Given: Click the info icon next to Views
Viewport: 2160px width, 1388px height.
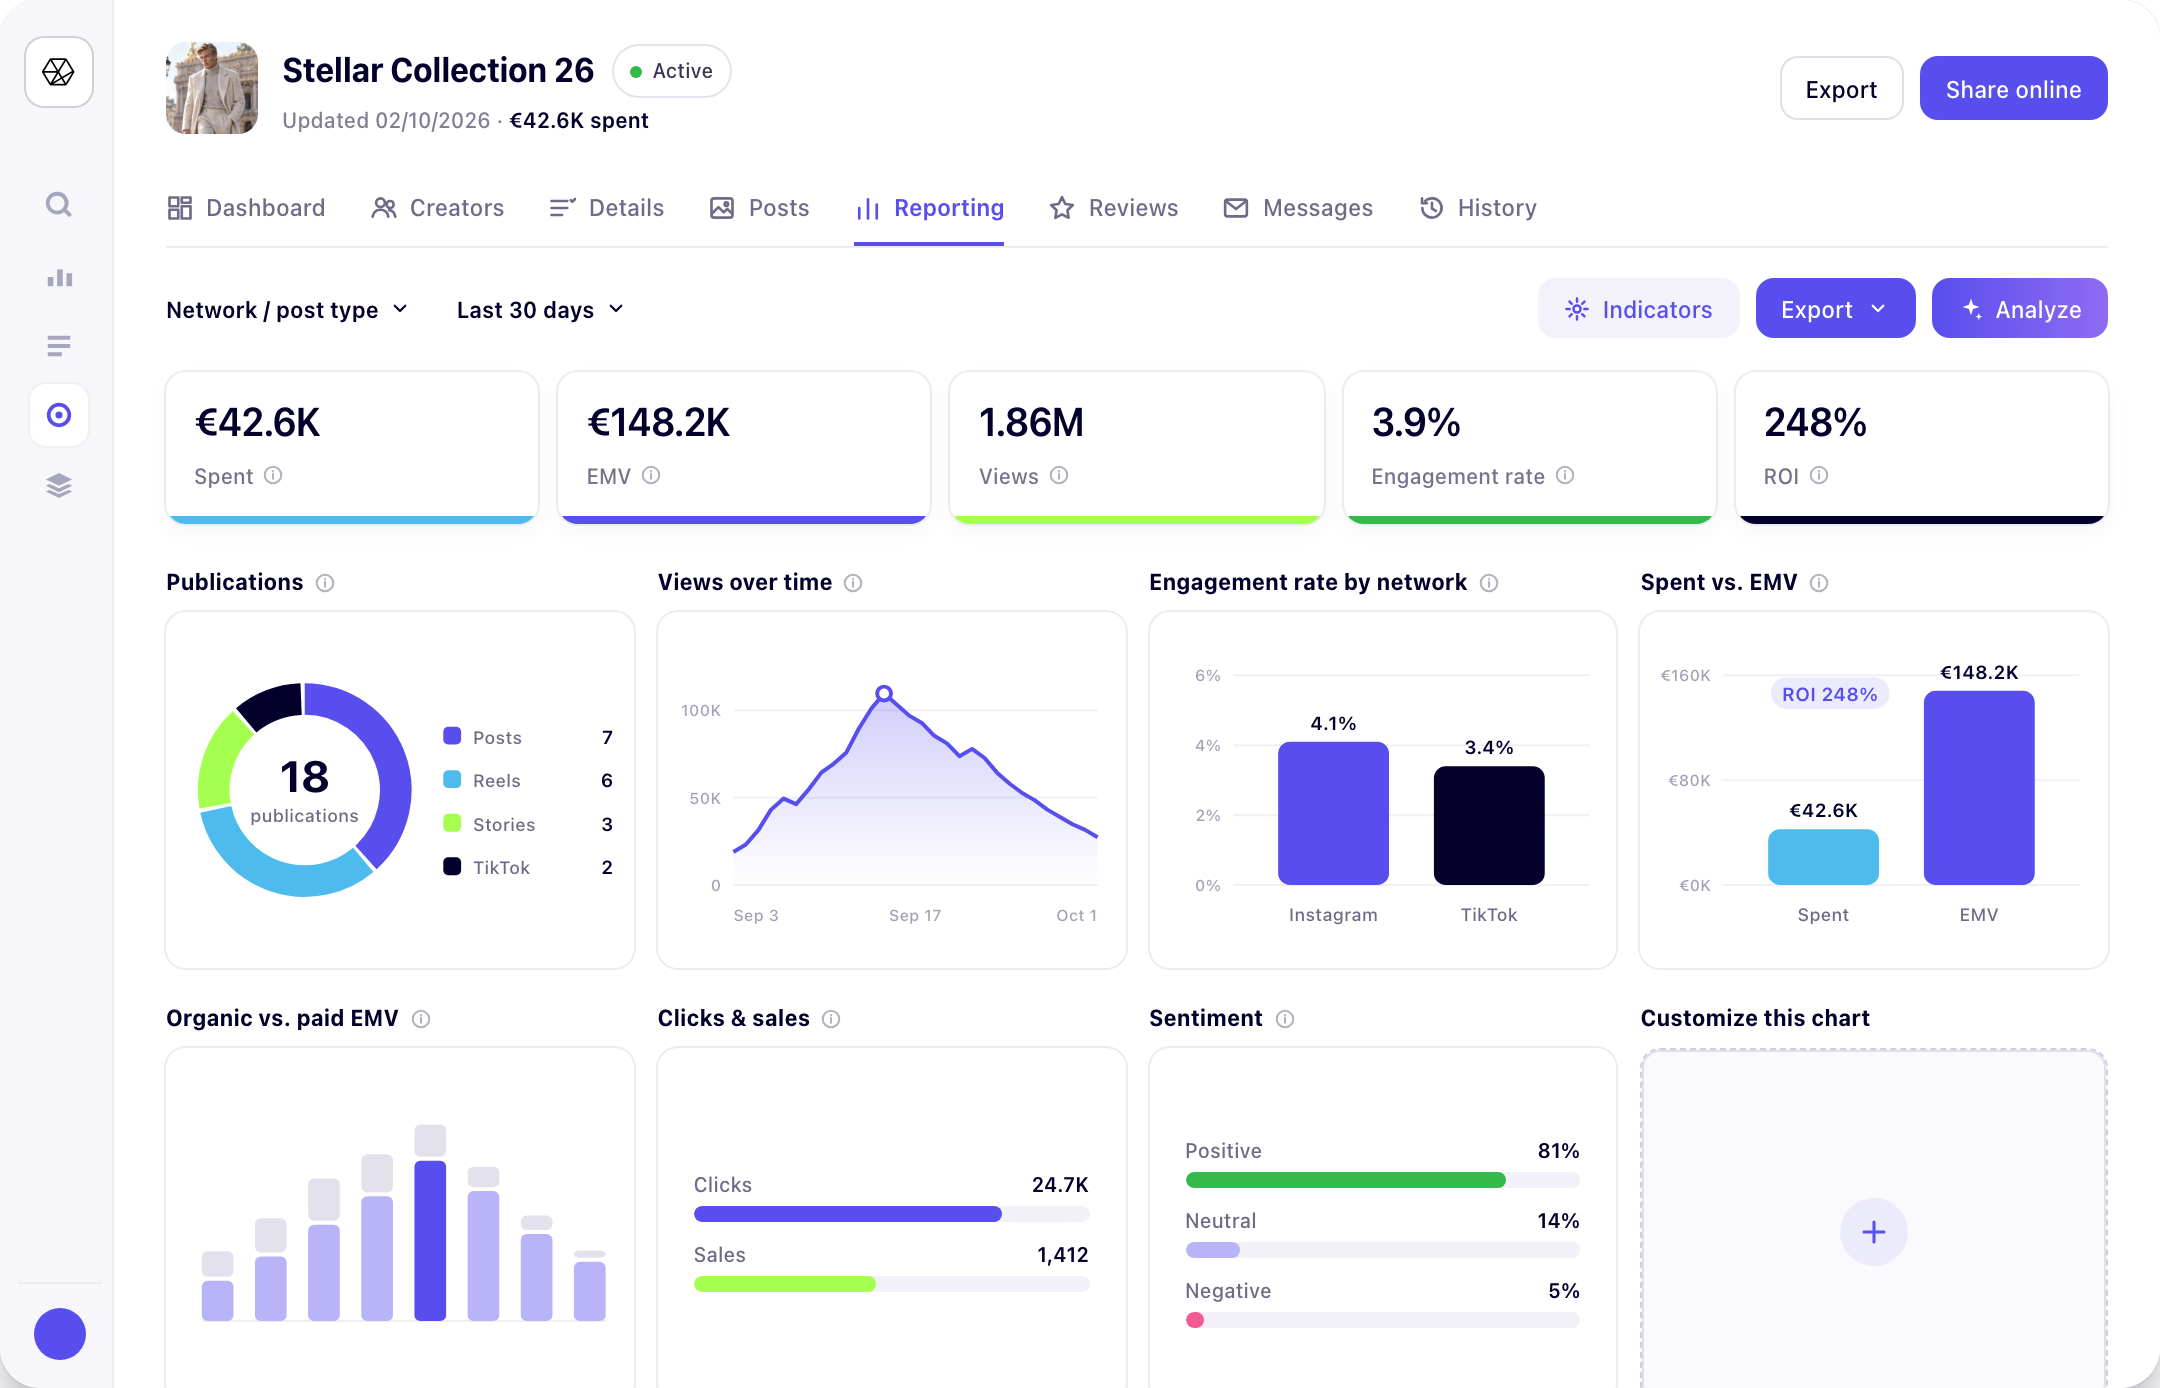Looking at the screenshot, I should (1059, 476).
